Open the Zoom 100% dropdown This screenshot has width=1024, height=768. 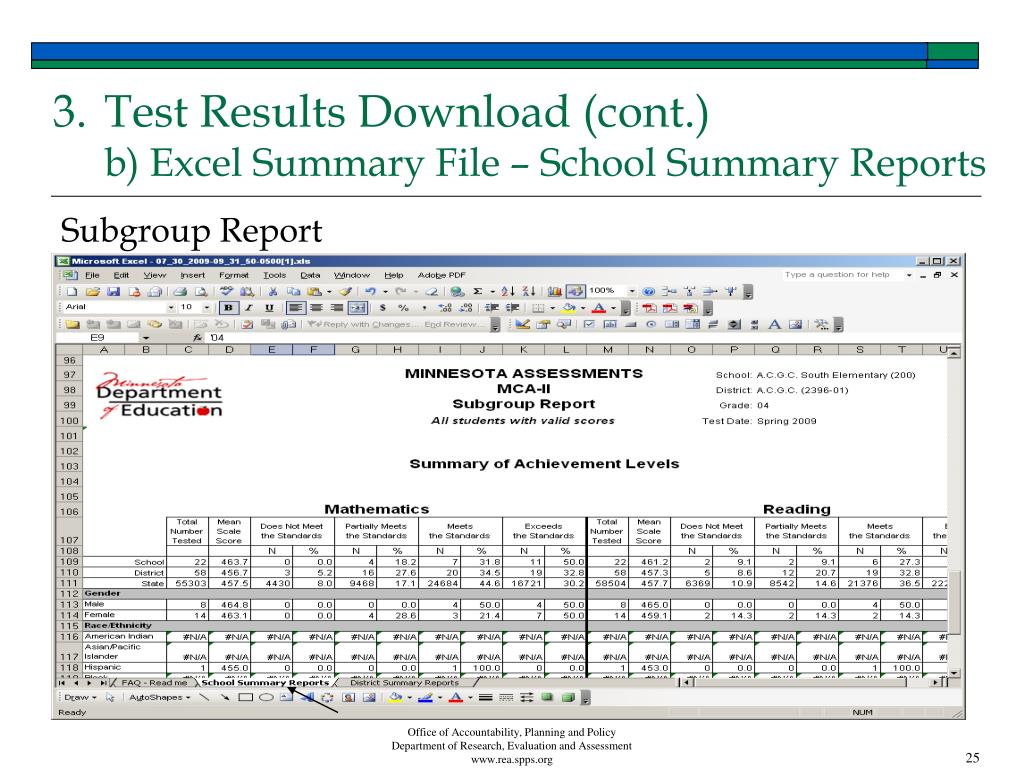[632, 291]
